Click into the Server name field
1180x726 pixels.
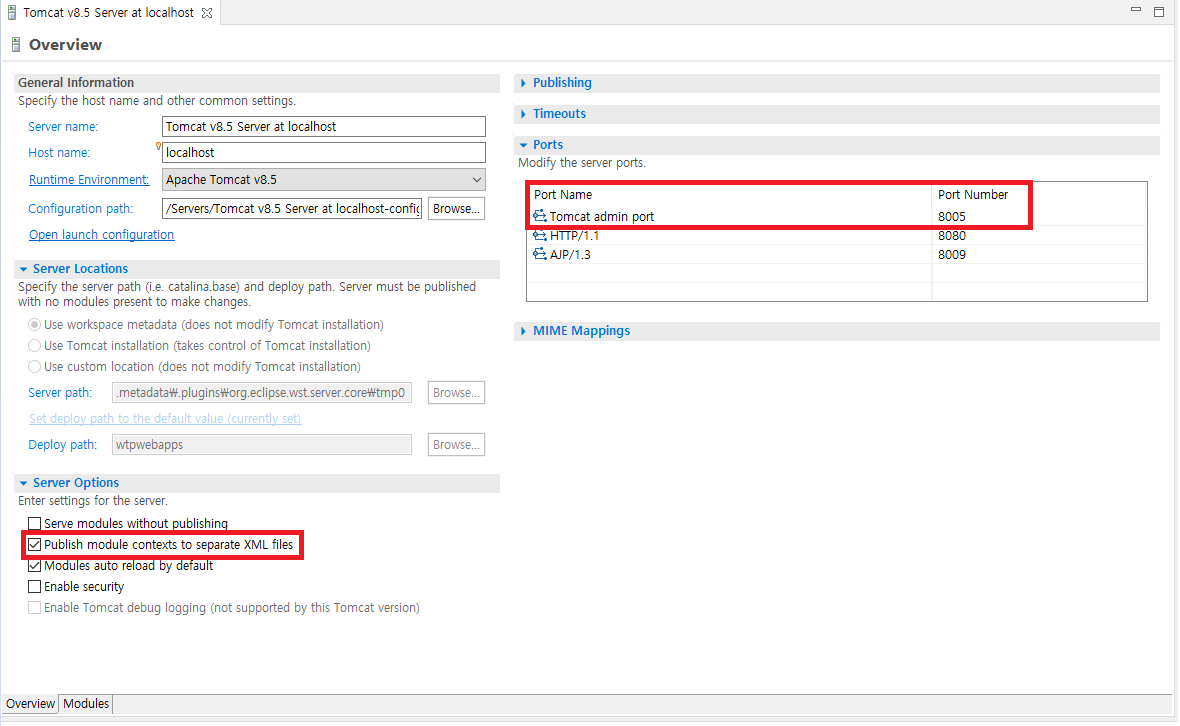324,126
